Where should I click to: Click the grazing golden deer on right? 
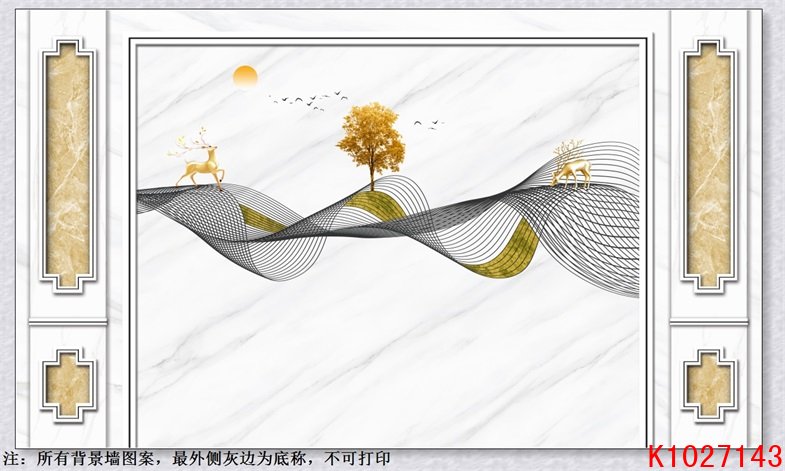571,165
